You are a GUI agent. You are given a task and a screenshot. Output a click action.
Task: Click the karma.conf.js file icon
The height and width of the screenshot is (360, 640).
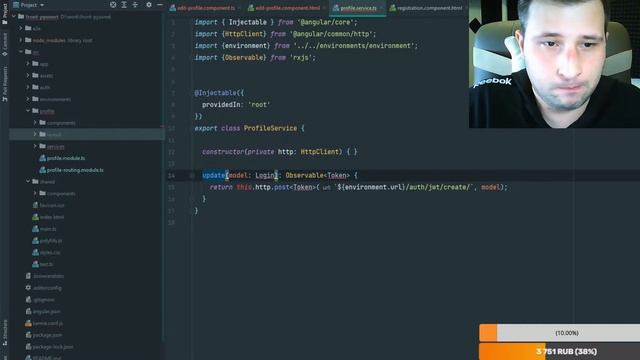28,324
